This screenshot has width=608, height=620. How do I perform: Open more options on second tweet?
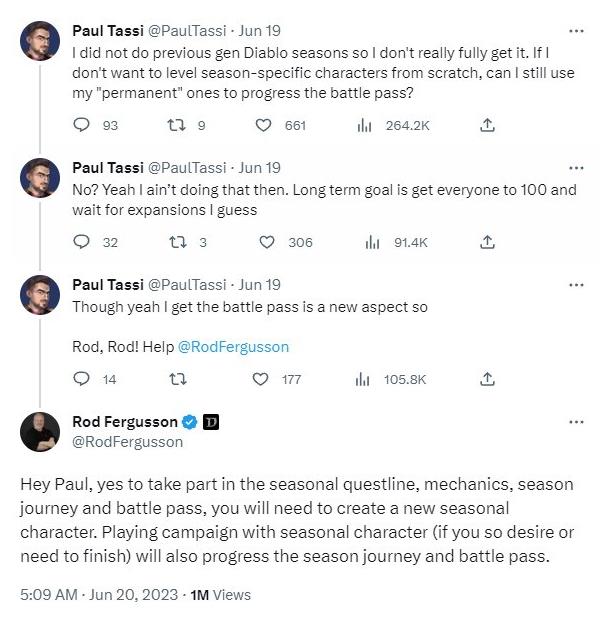pos(576,167)
